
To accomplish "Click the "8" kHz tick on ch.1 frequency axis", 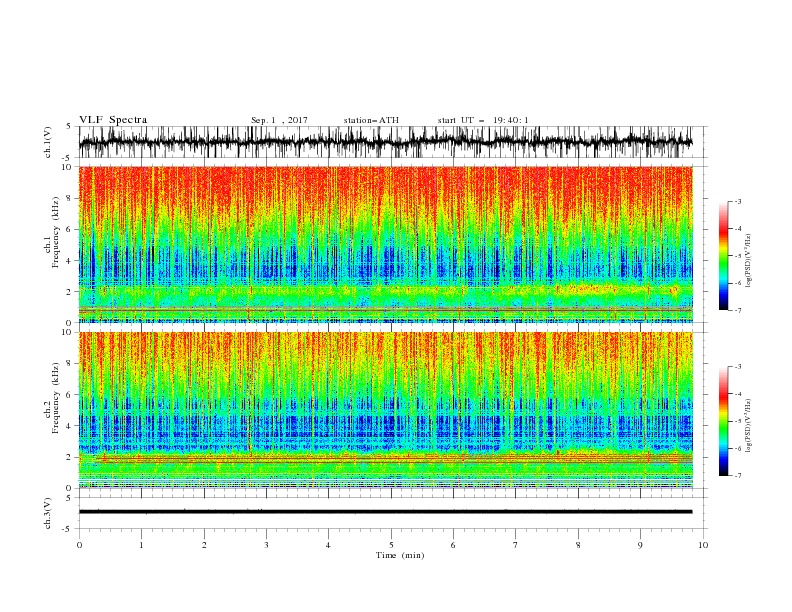I will pos(70,198).
